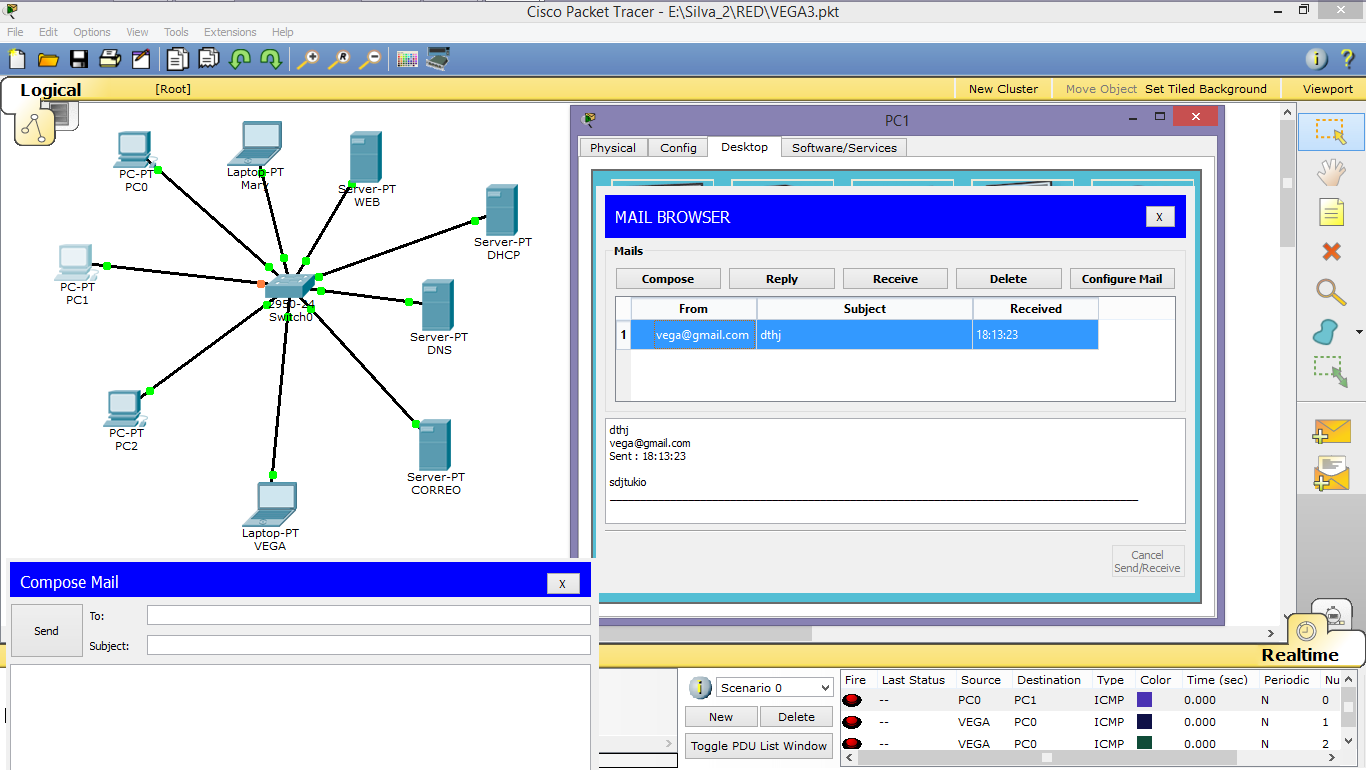Open the network information icon
The image size is (1366, 770).
point(1317,59)
